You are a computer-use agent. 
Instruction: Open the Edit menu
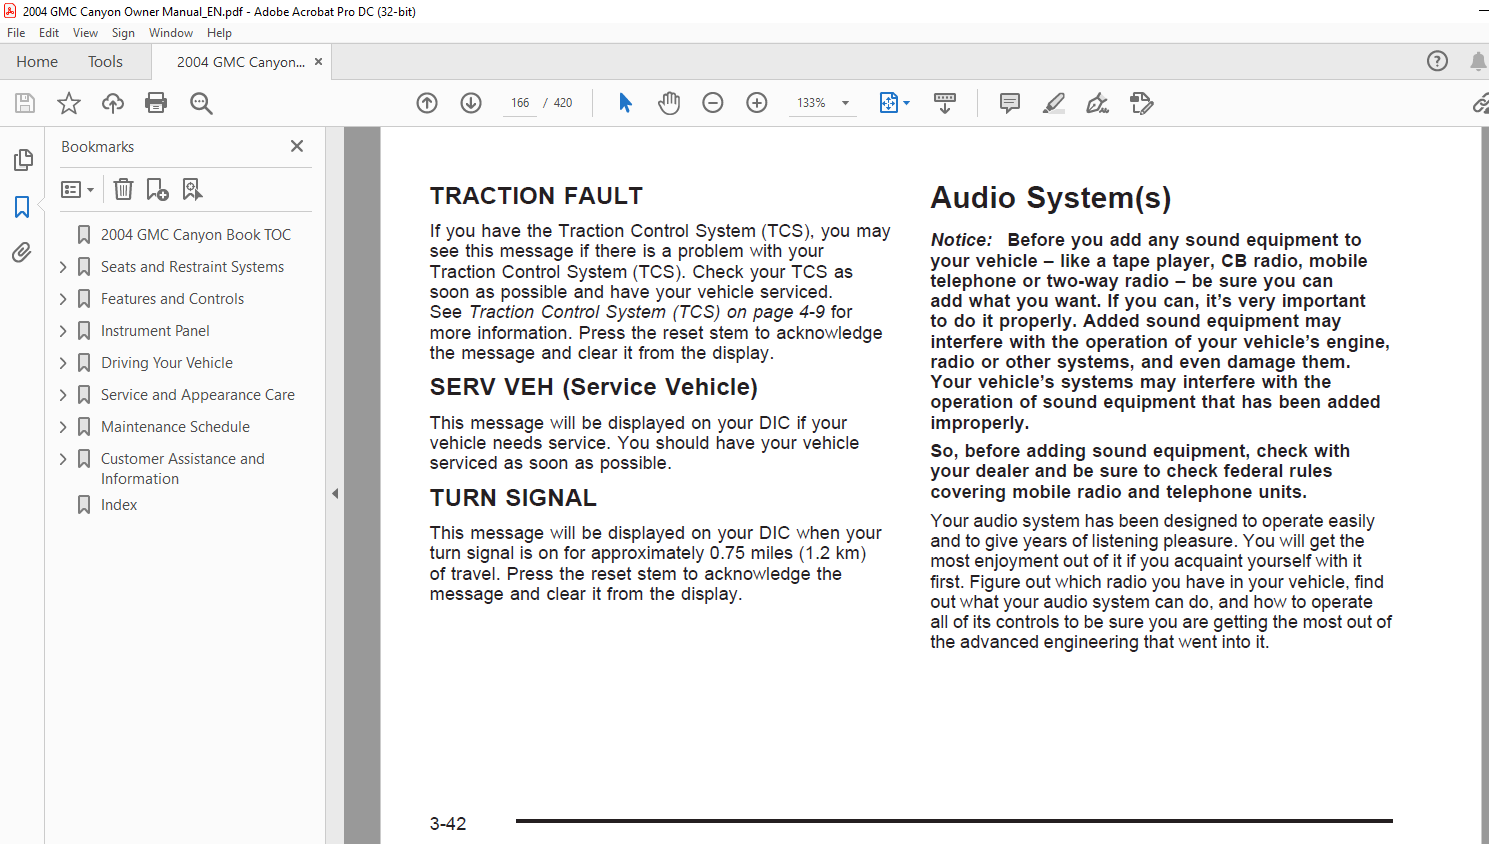click(49, 33)
